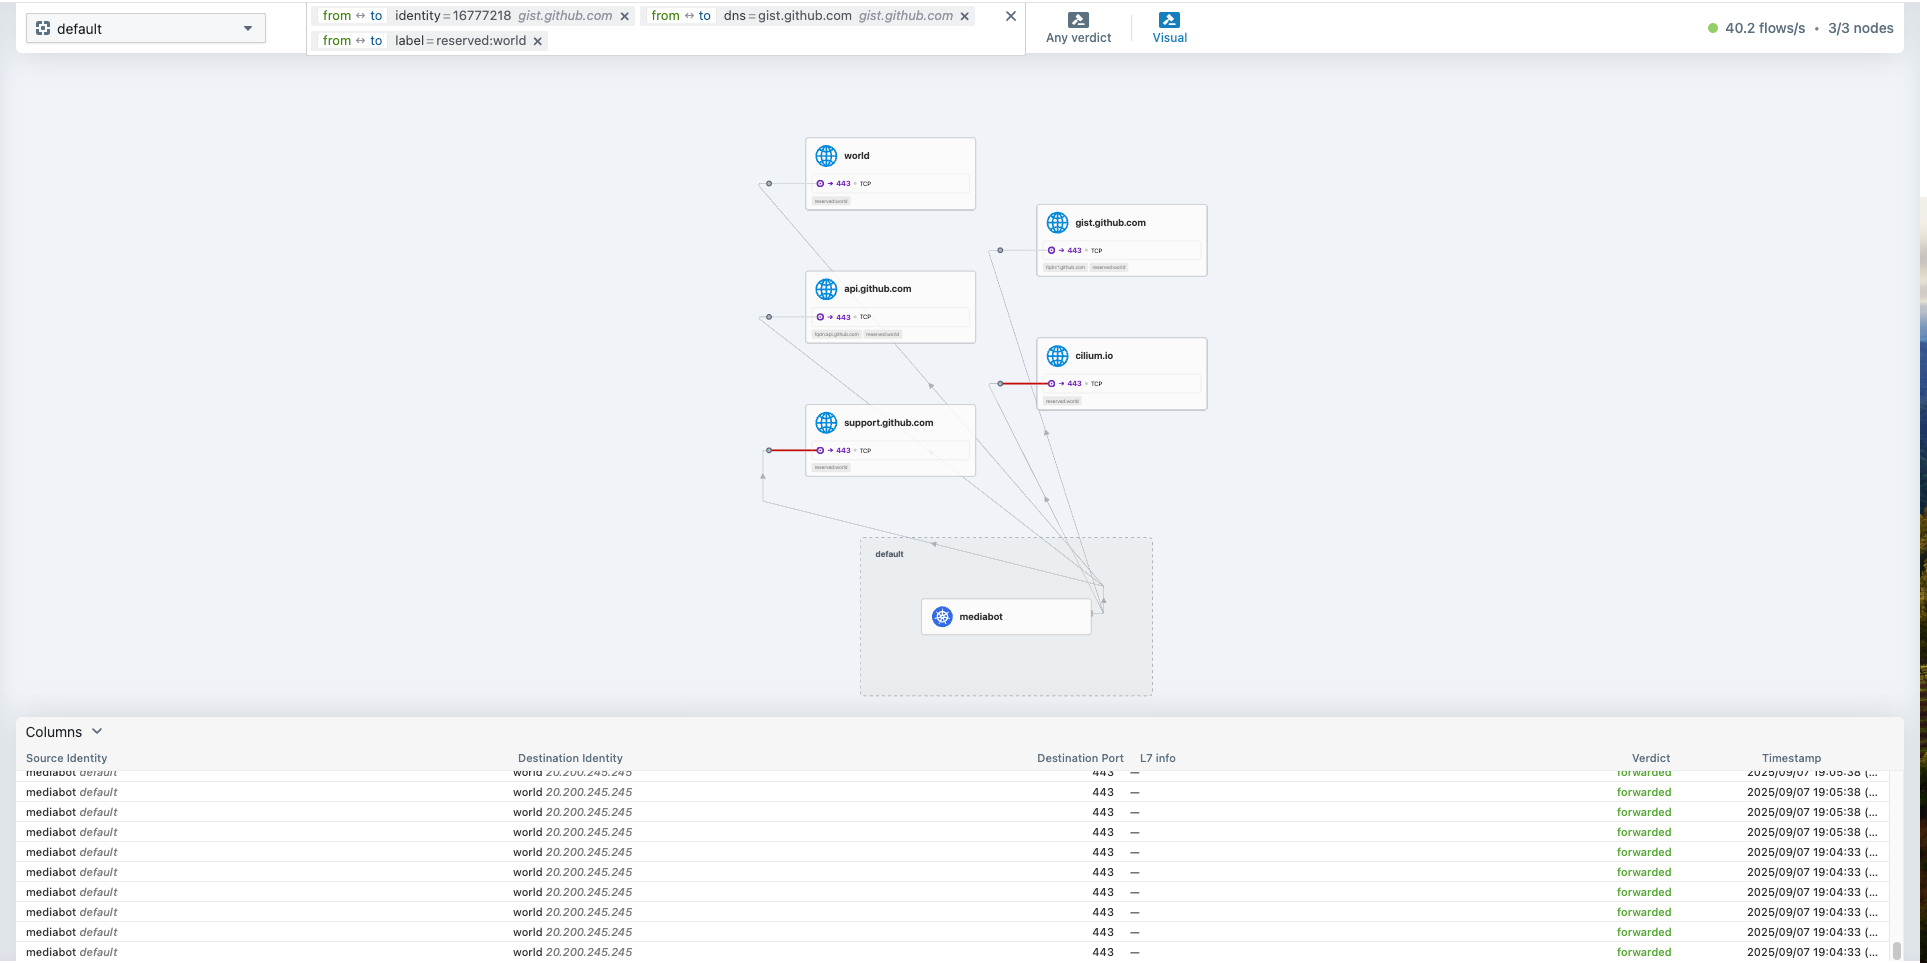Viewport: 1927px width, 963px height.
Task: Click the namespace icon beside default
Action: pyautogui.click(x=43, y=28)
